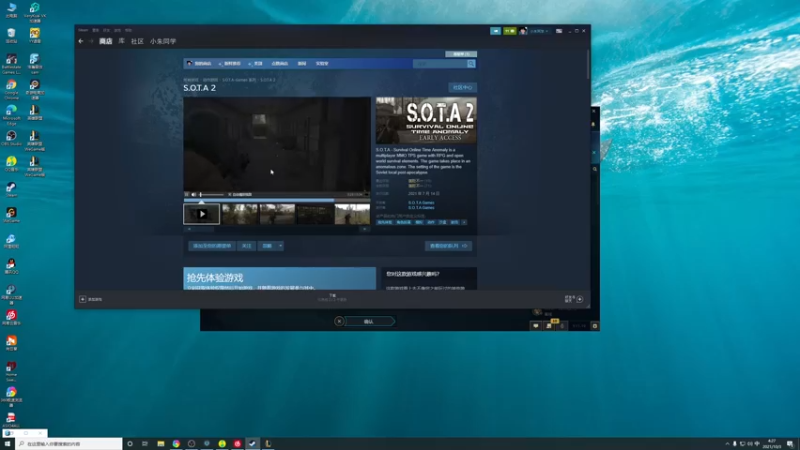Click the thumbnail strip left scroll arrow
The height and width of the screenshot is (450, 800).
pos(189,229)
